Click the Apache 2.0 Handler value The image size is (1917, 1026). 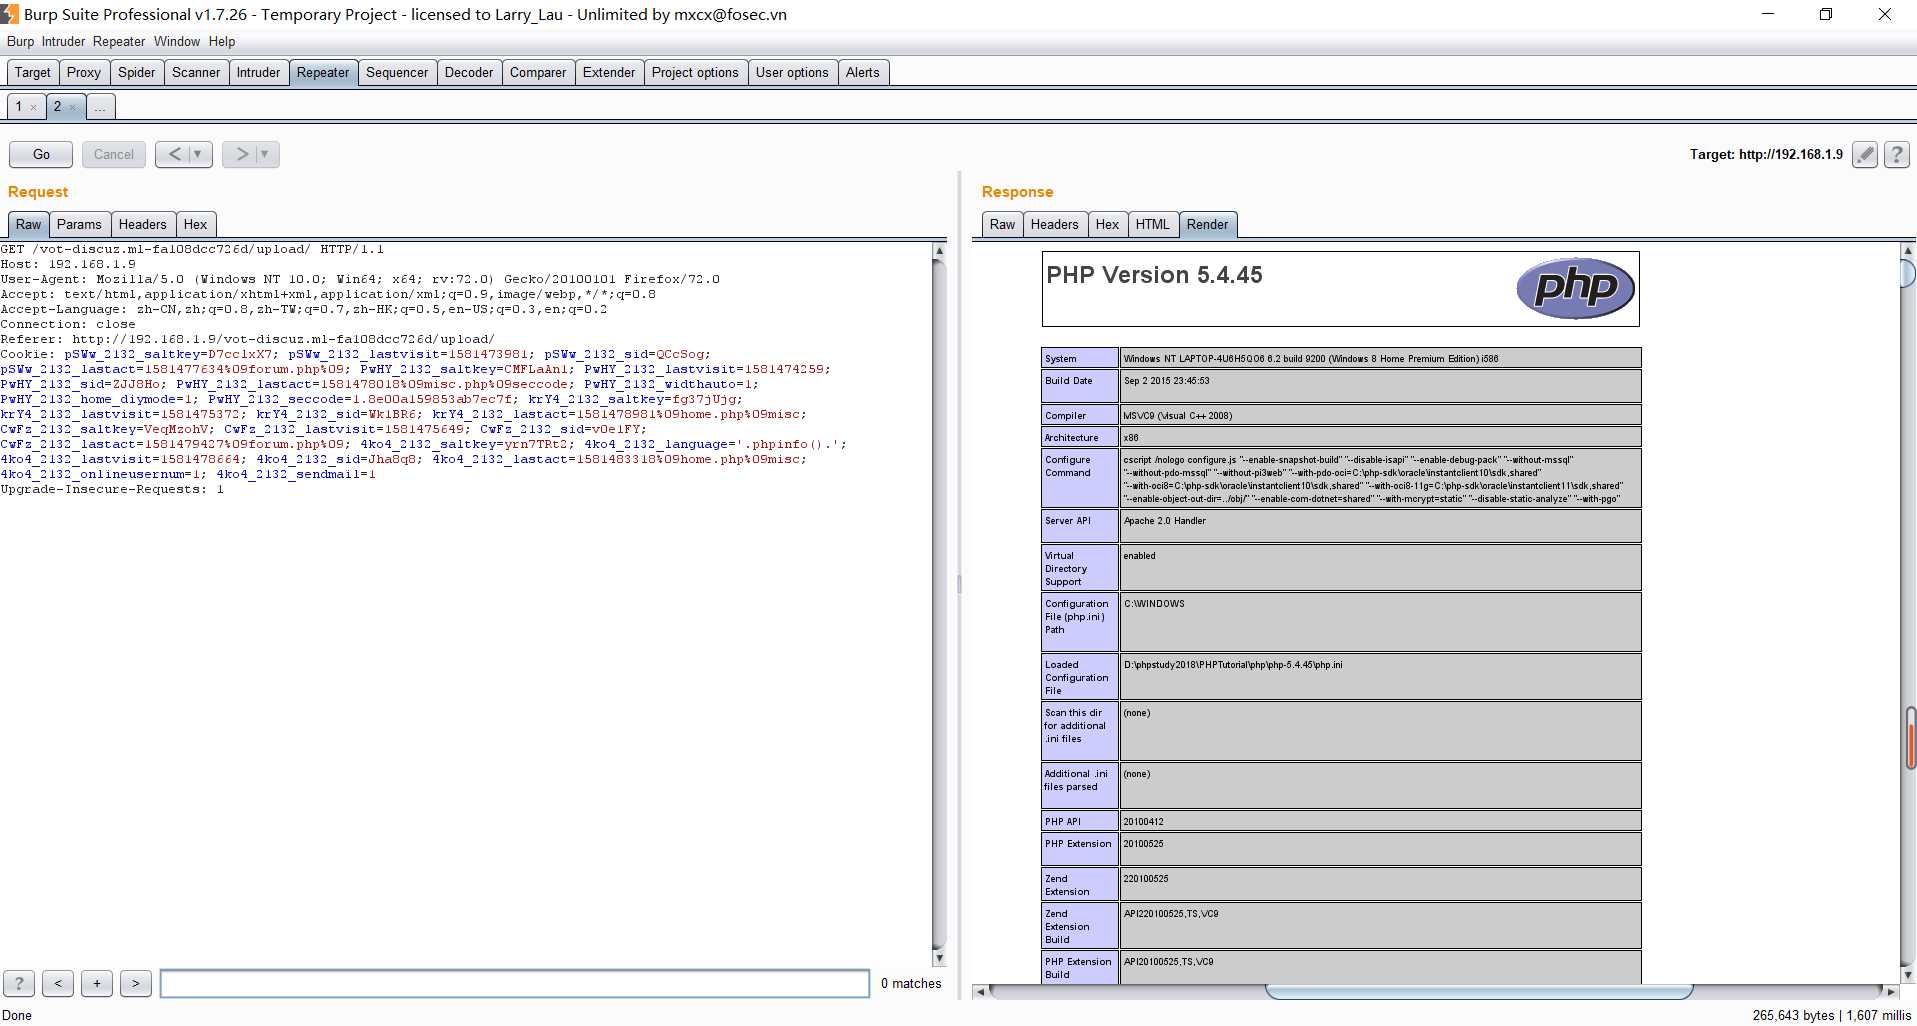click(x=1164, y=521)
